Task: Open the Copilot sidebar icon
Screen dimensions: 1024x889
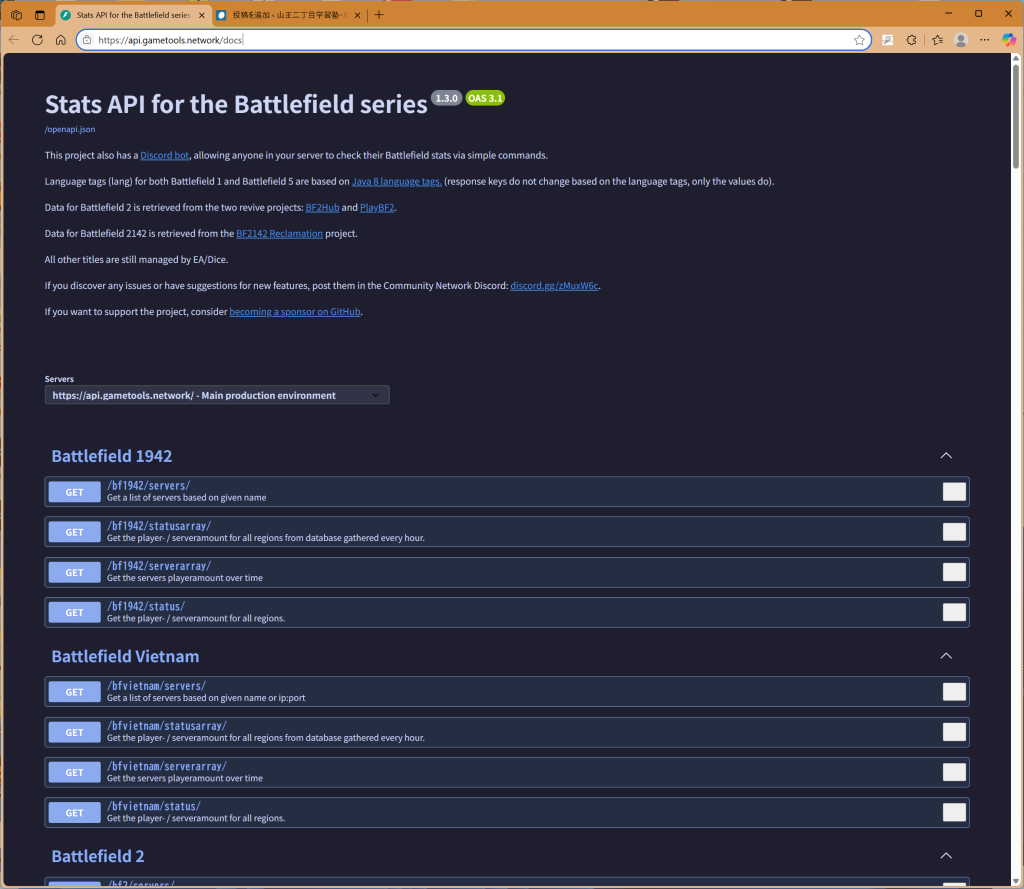Action: pyautogui.click(x=1008, y=40)
